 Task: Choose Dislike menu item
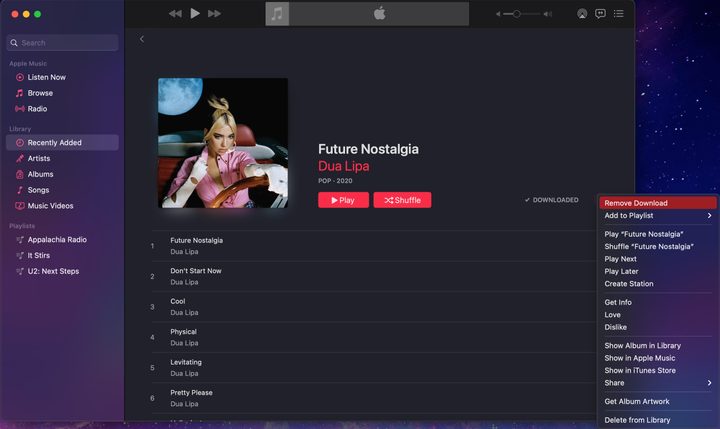point(658,327)
